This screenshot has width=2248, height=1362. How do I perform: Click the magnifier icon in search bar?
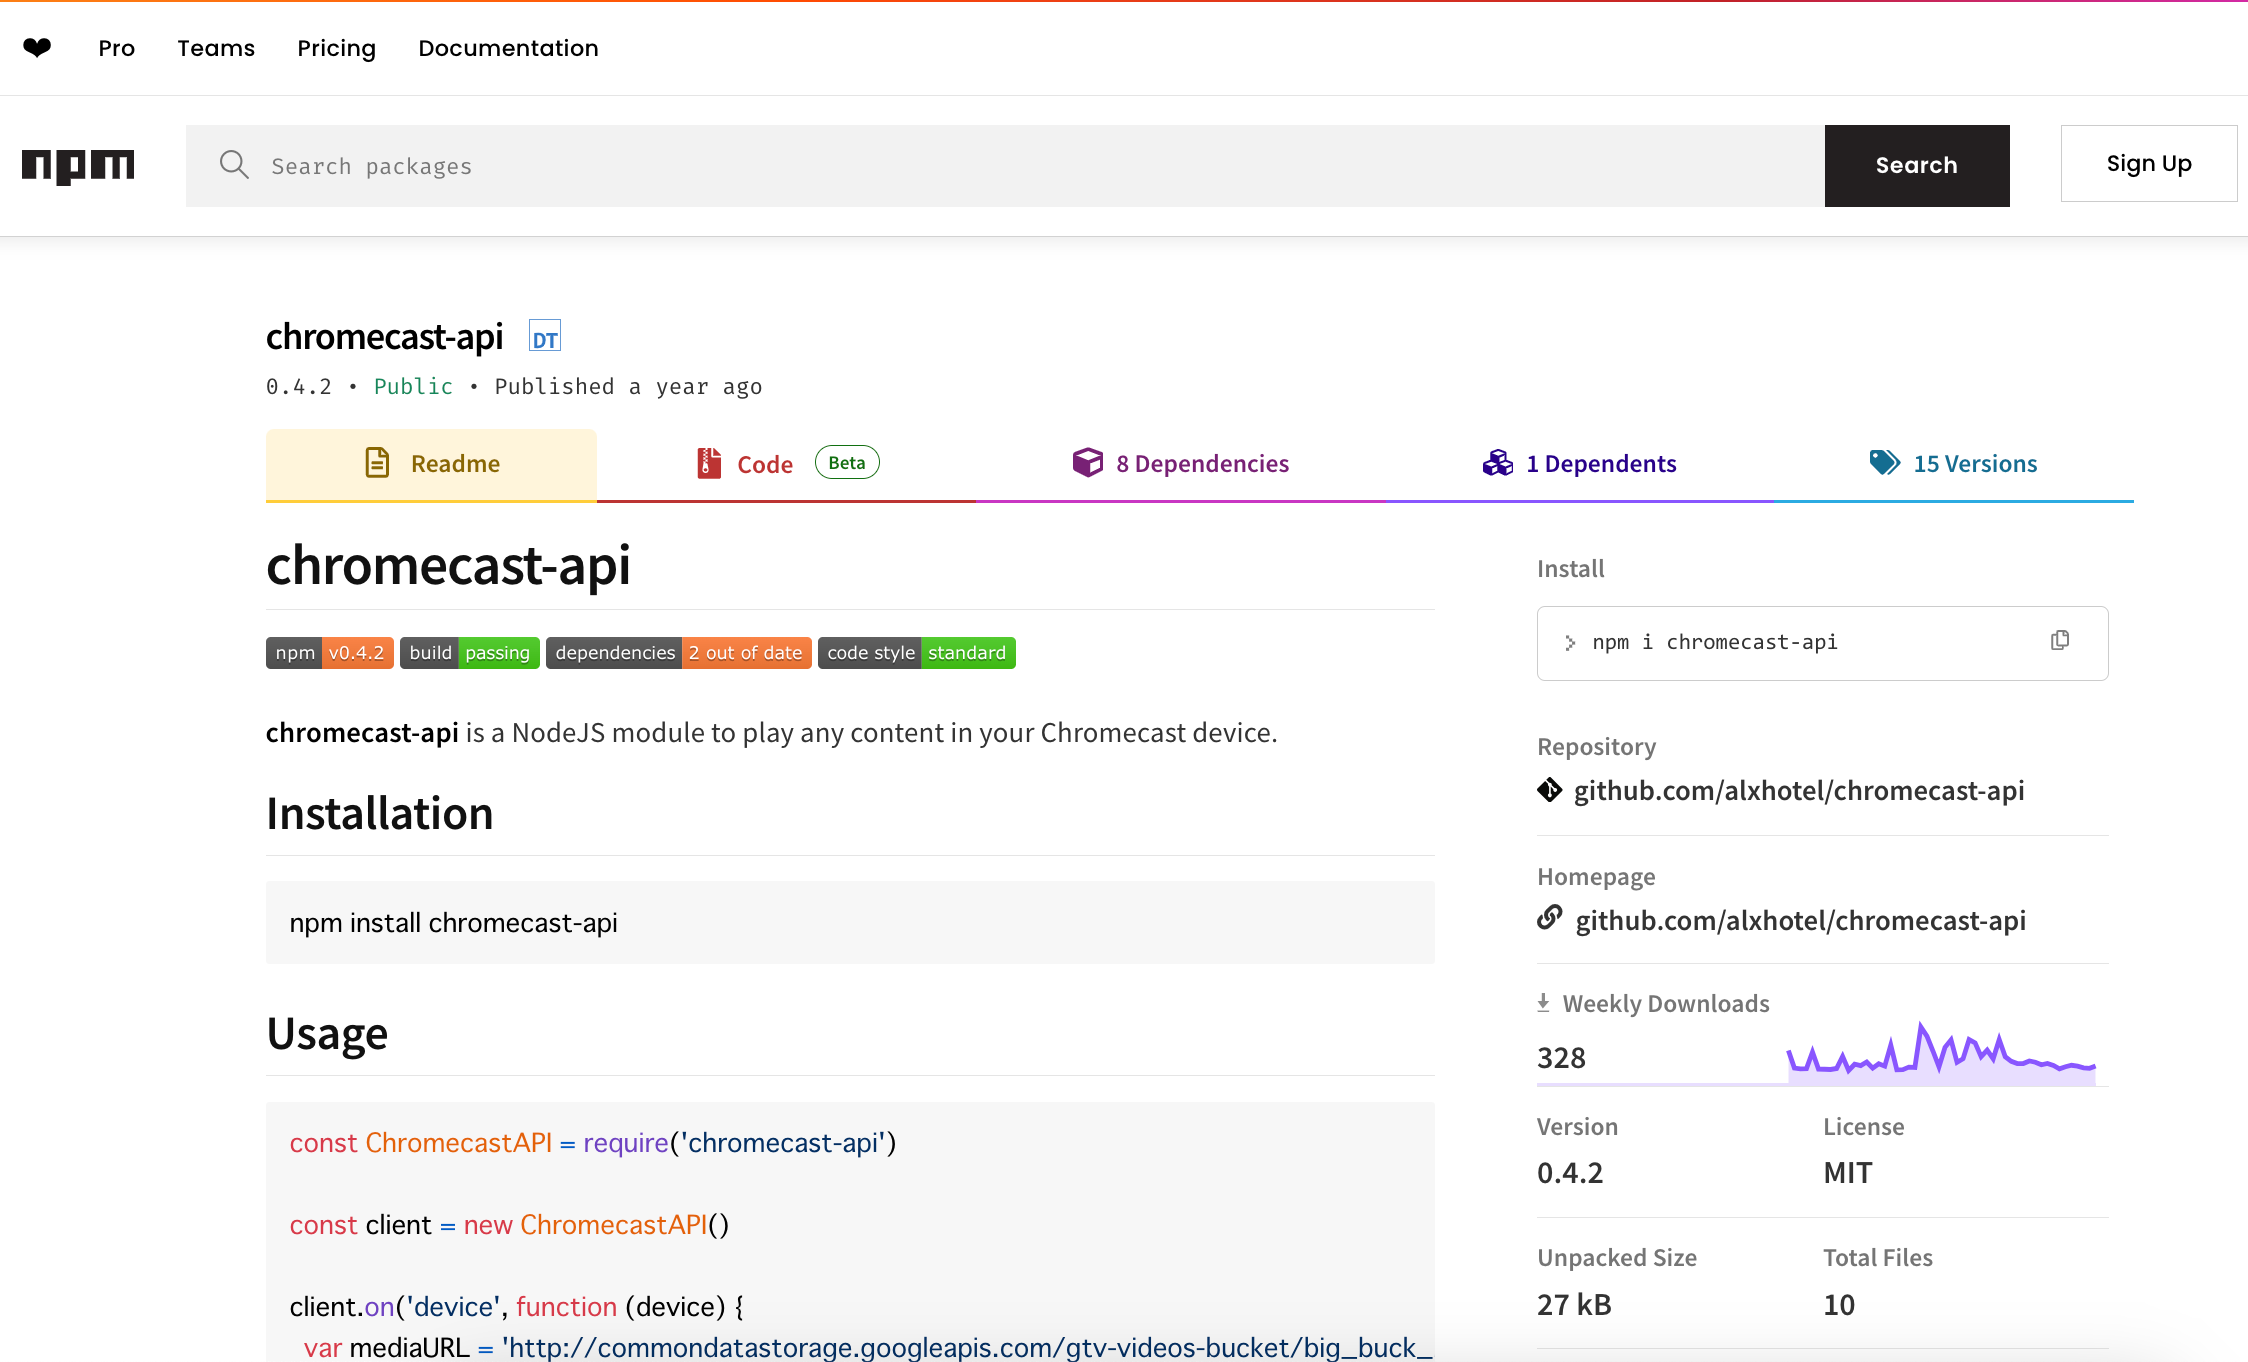pyautogui.click(x=234, y=165)
